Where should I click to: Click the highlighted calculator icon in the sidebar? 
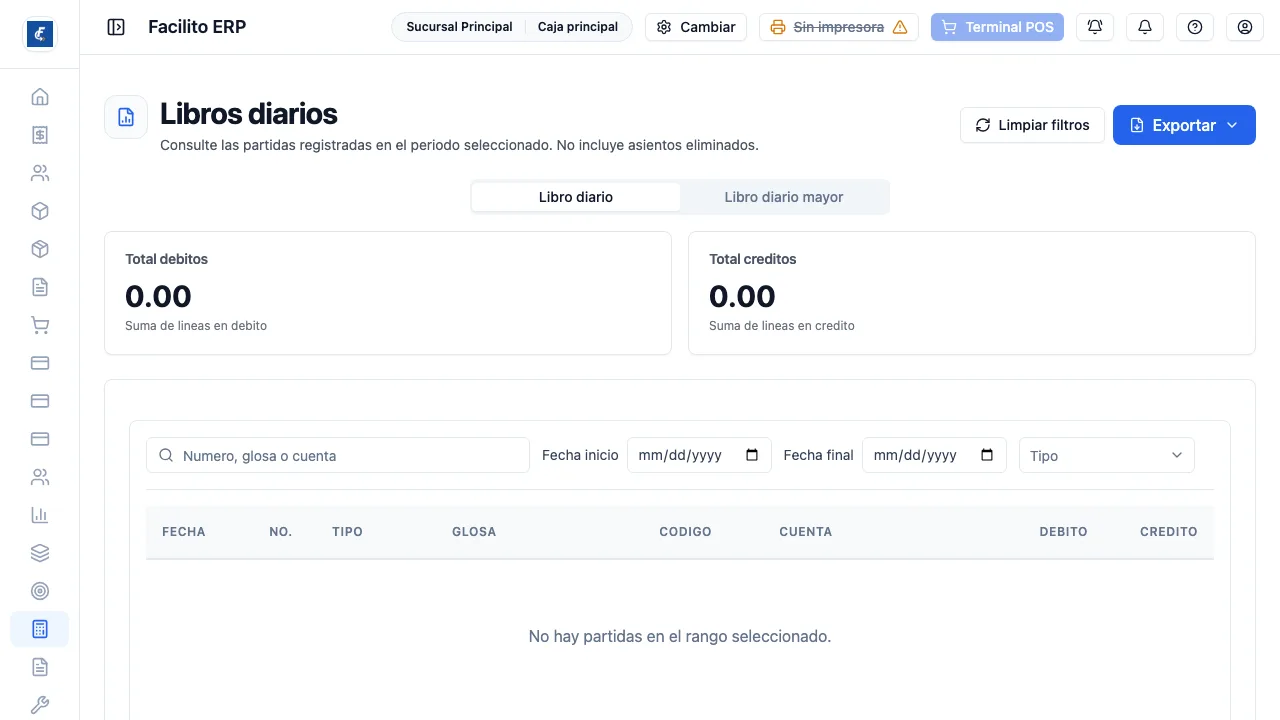coord(40,629)
